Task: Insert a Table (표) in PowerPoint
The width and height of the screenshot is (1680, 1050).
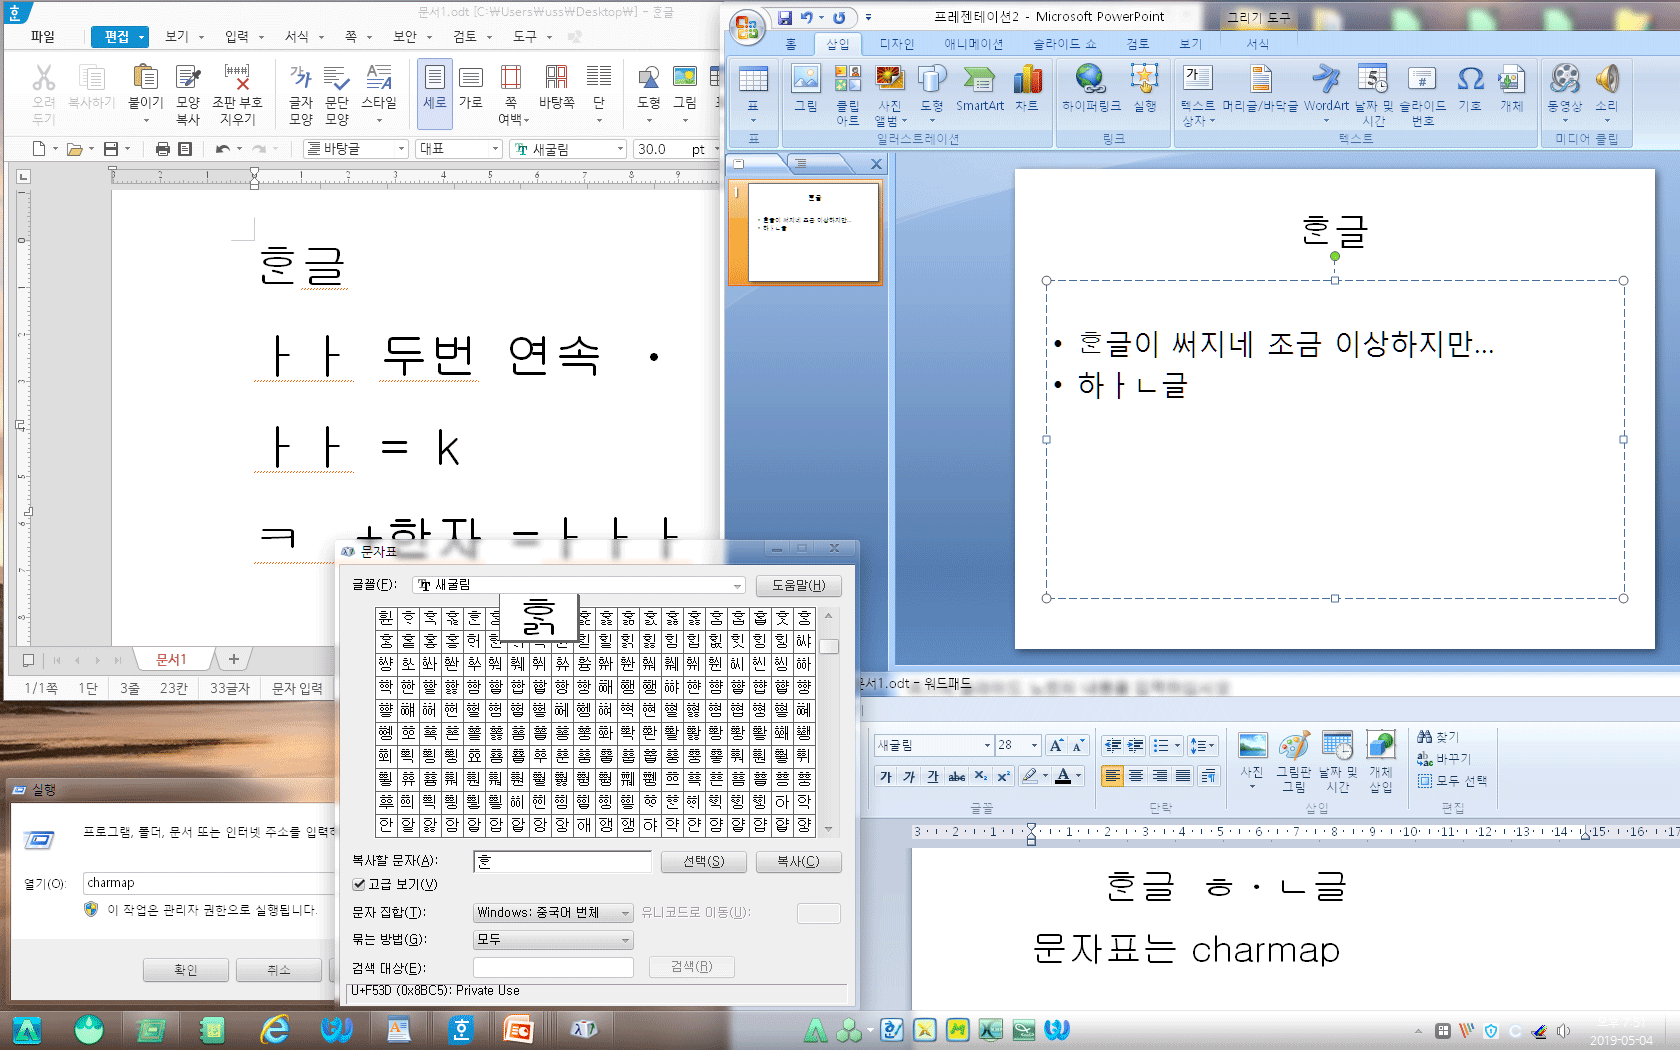Action: 753,92
